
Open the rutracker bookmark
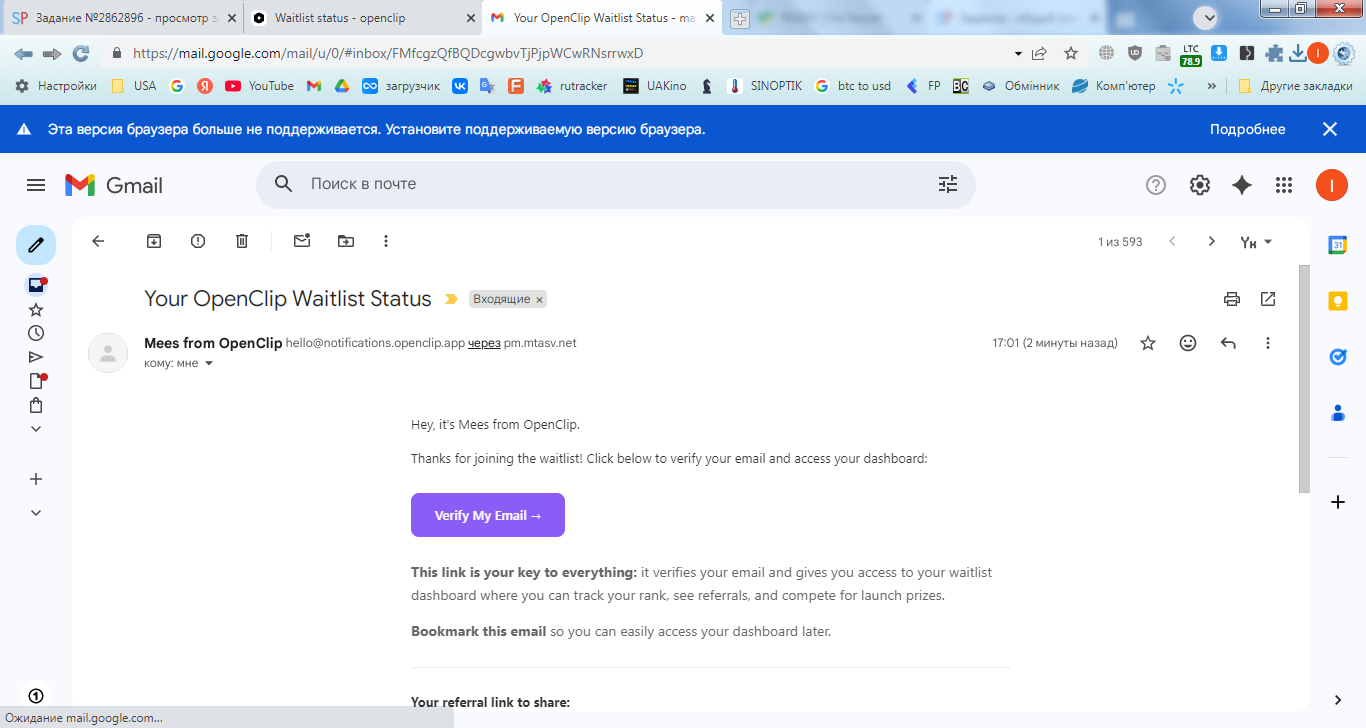[x=571, y=86]
